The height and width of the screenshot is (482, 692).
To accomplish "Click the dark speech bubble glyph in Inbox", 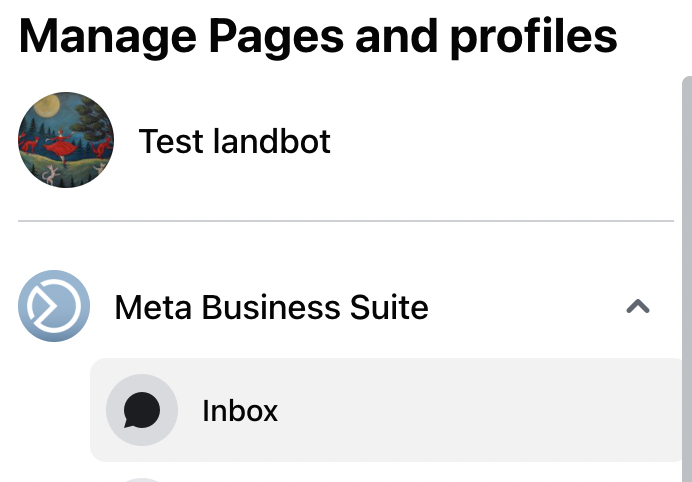I will point(142,410).
